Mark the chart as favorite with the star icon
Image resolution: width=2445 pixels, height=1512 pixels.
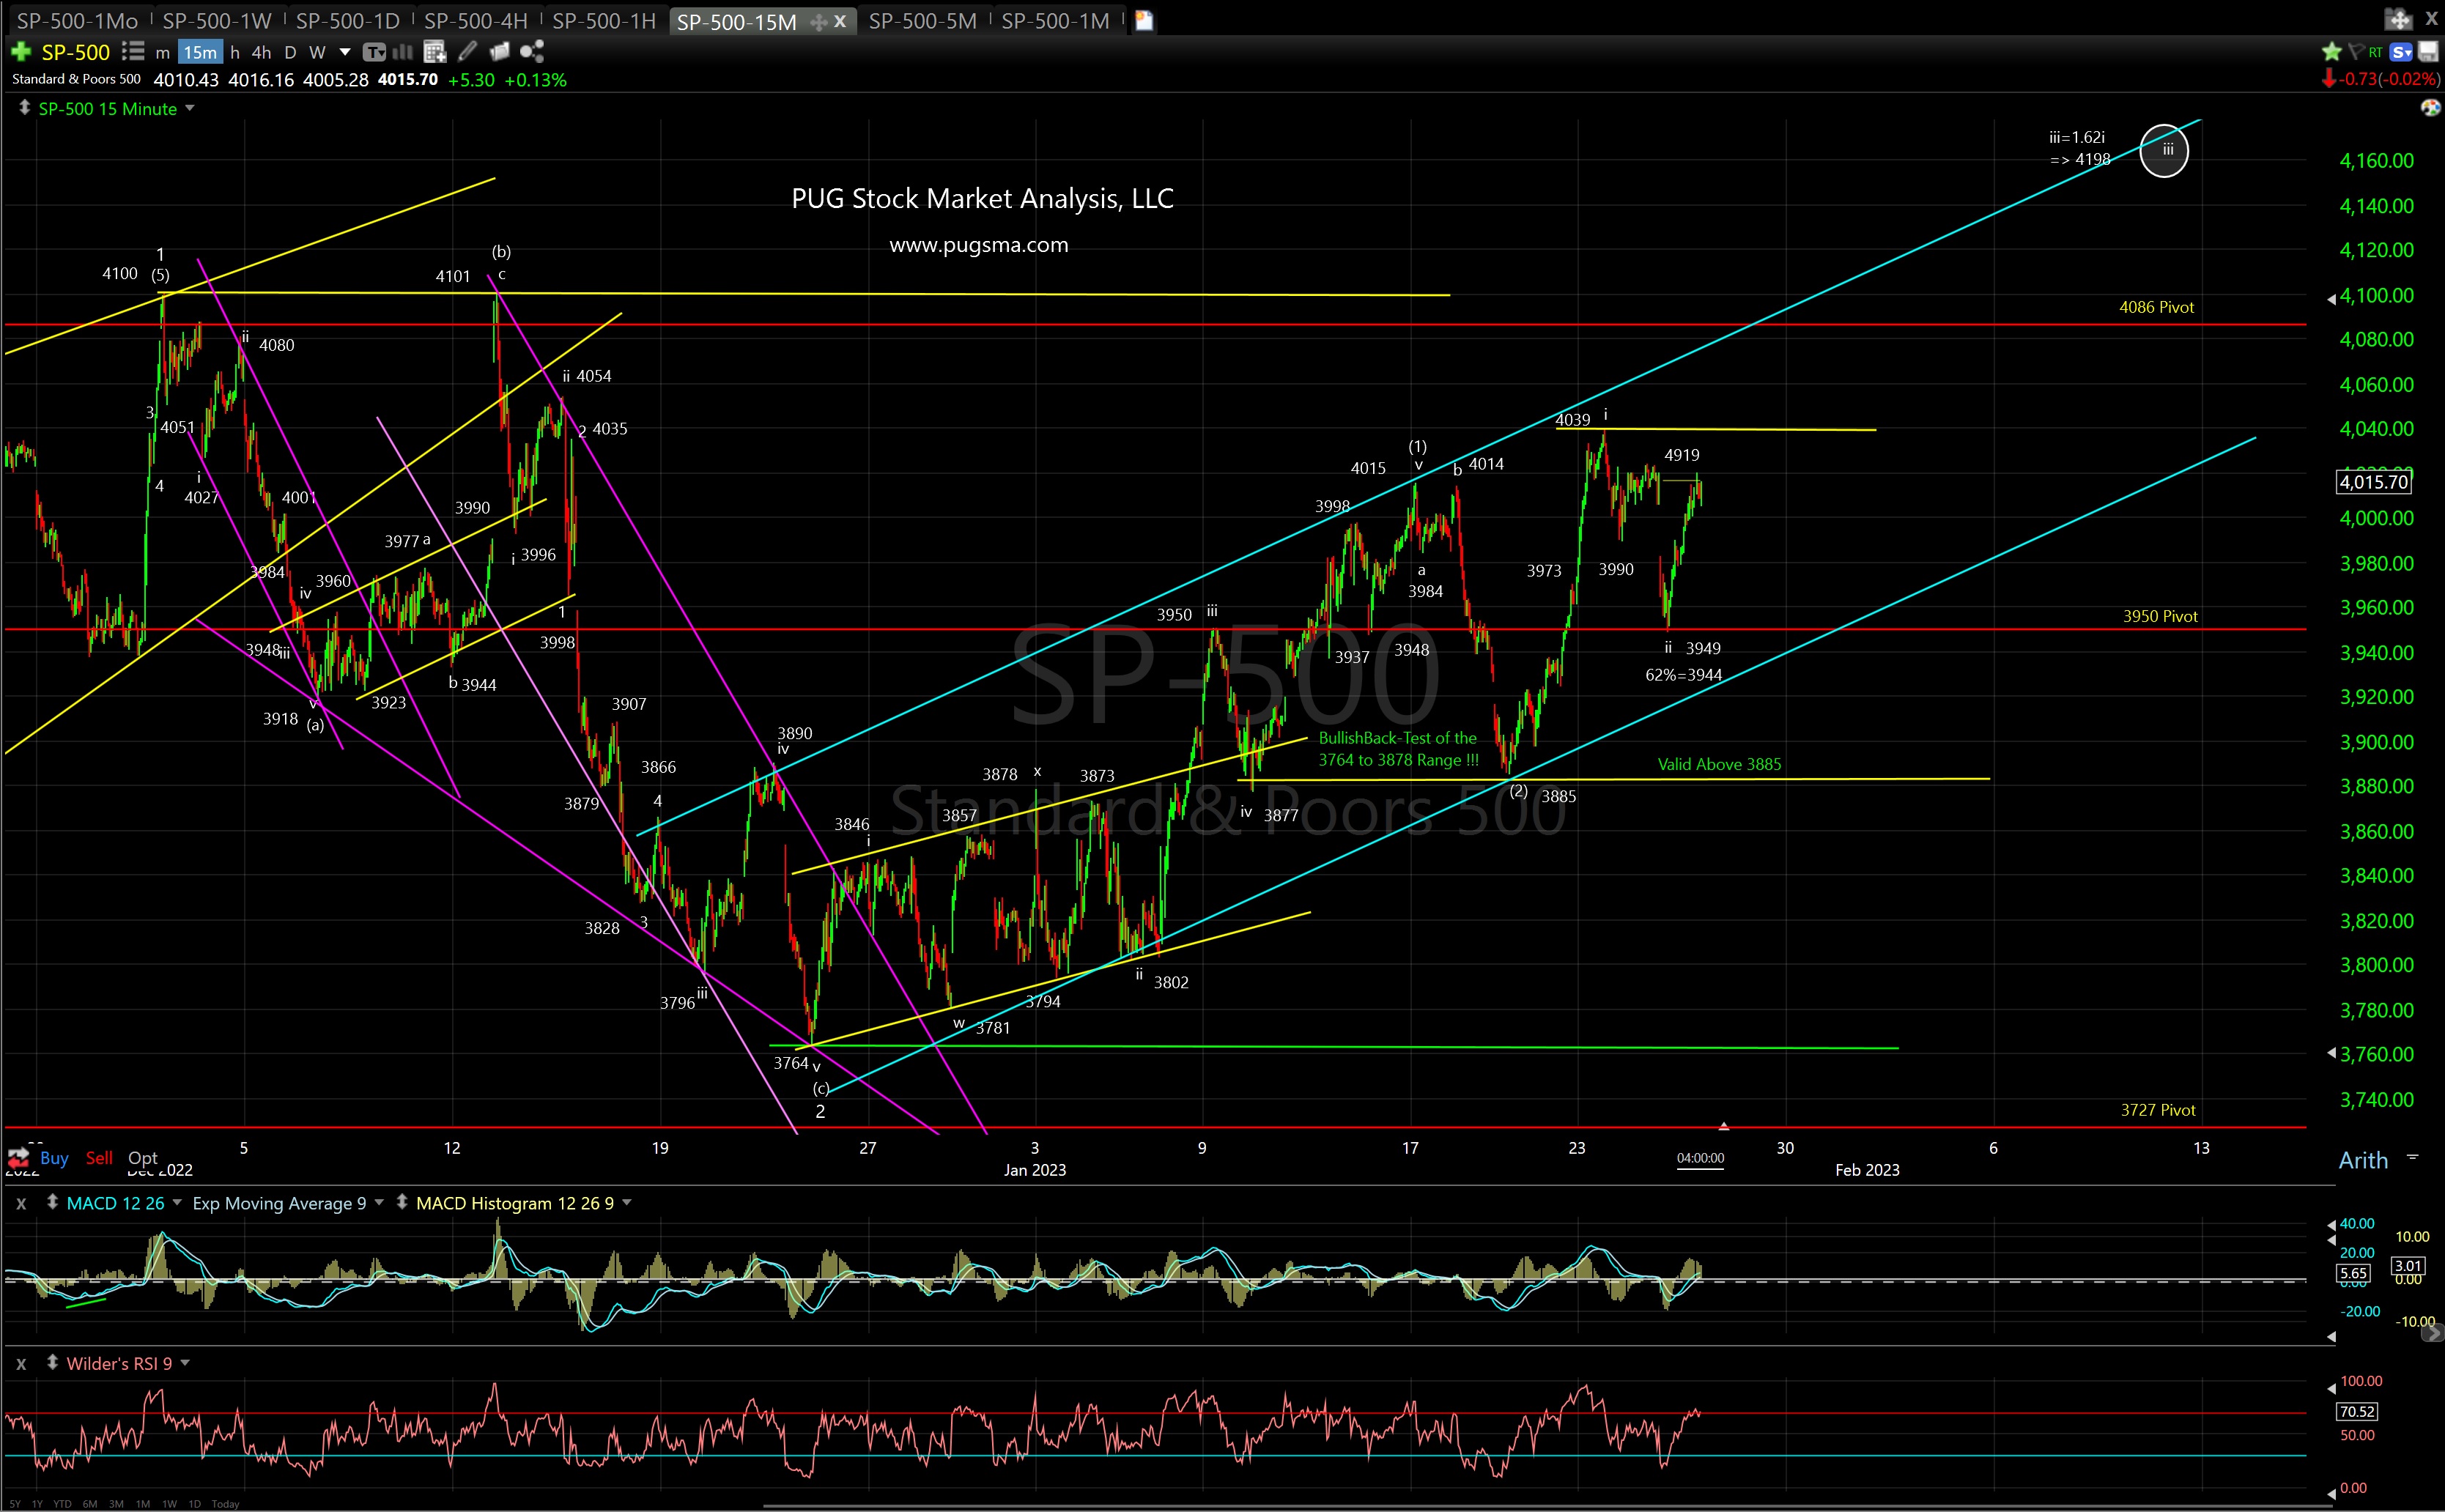pyautogui.click(x=2331, y=52)
